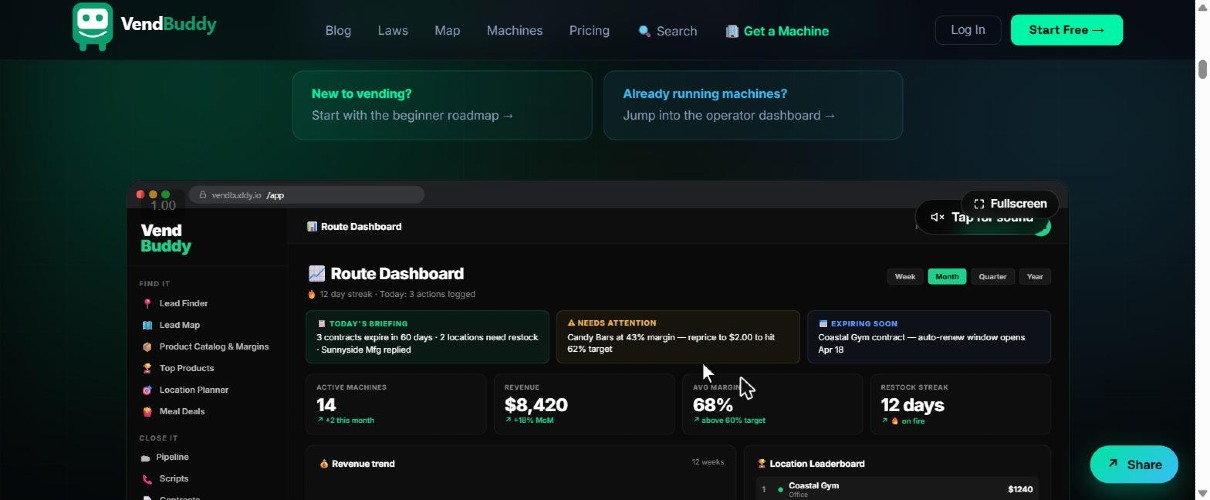Open the Already running machines dashboard card
The height and width of the screenshot is (500, 1210).
point(753,105)
